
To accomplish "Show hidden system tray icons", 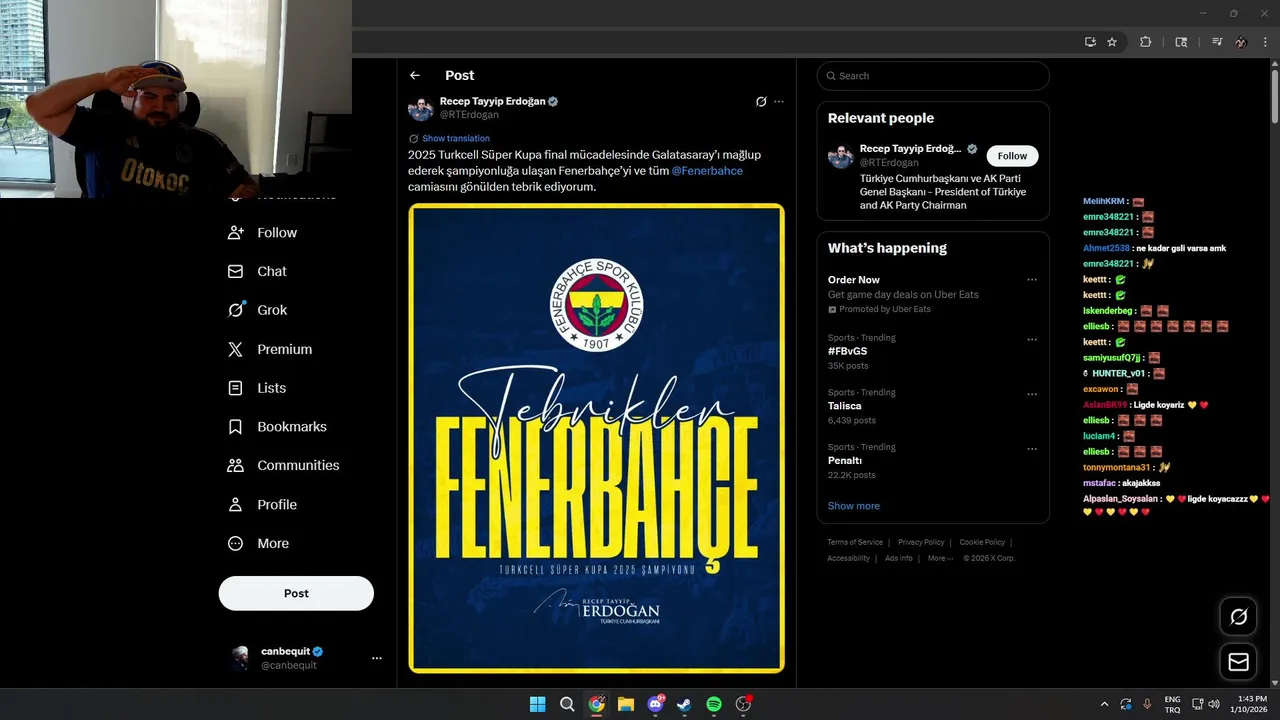I will pyautogui.click(x=1104, y=704).
